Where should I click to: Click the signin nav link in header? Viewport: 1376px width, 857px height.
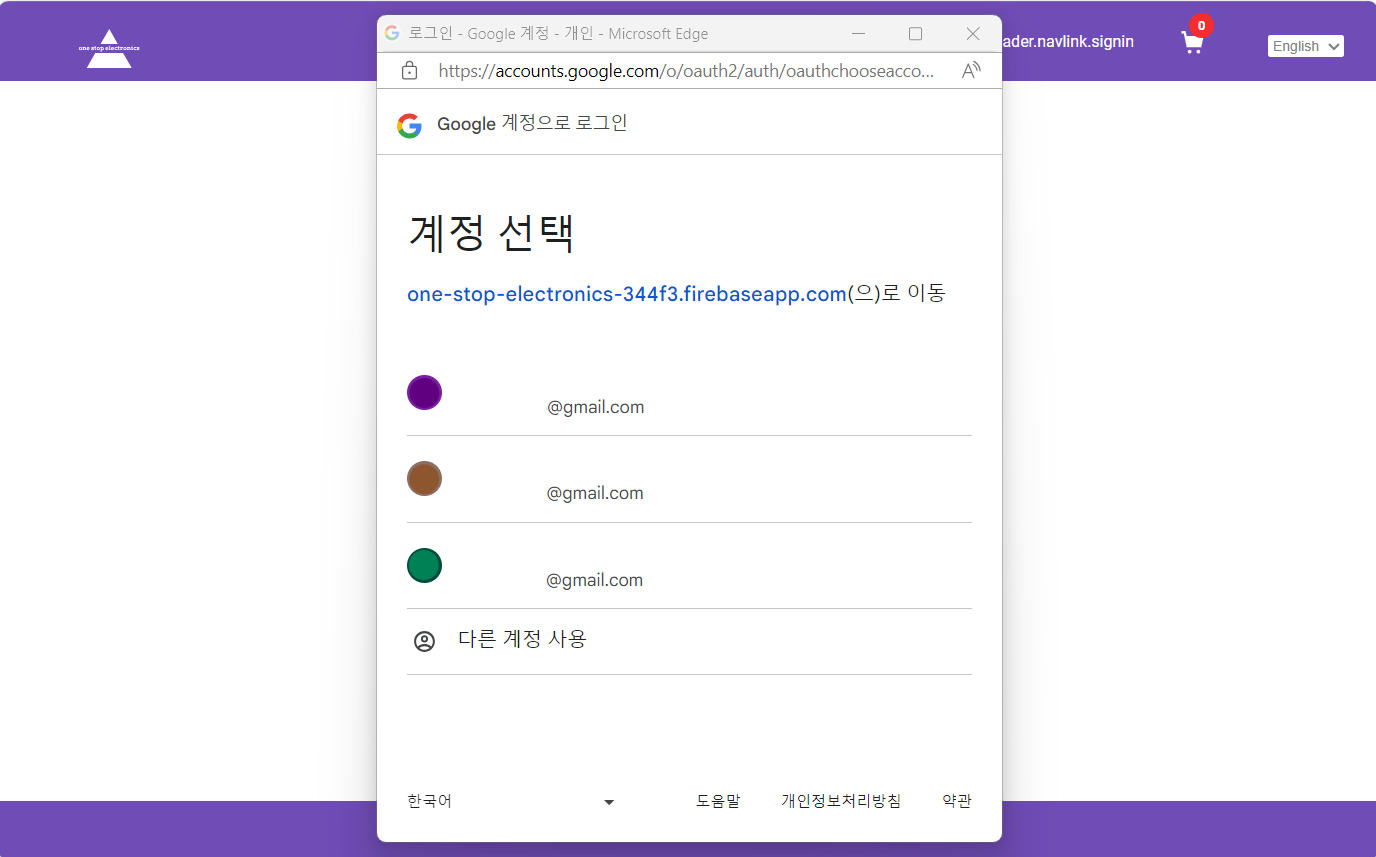click(x=1068, y=41)
